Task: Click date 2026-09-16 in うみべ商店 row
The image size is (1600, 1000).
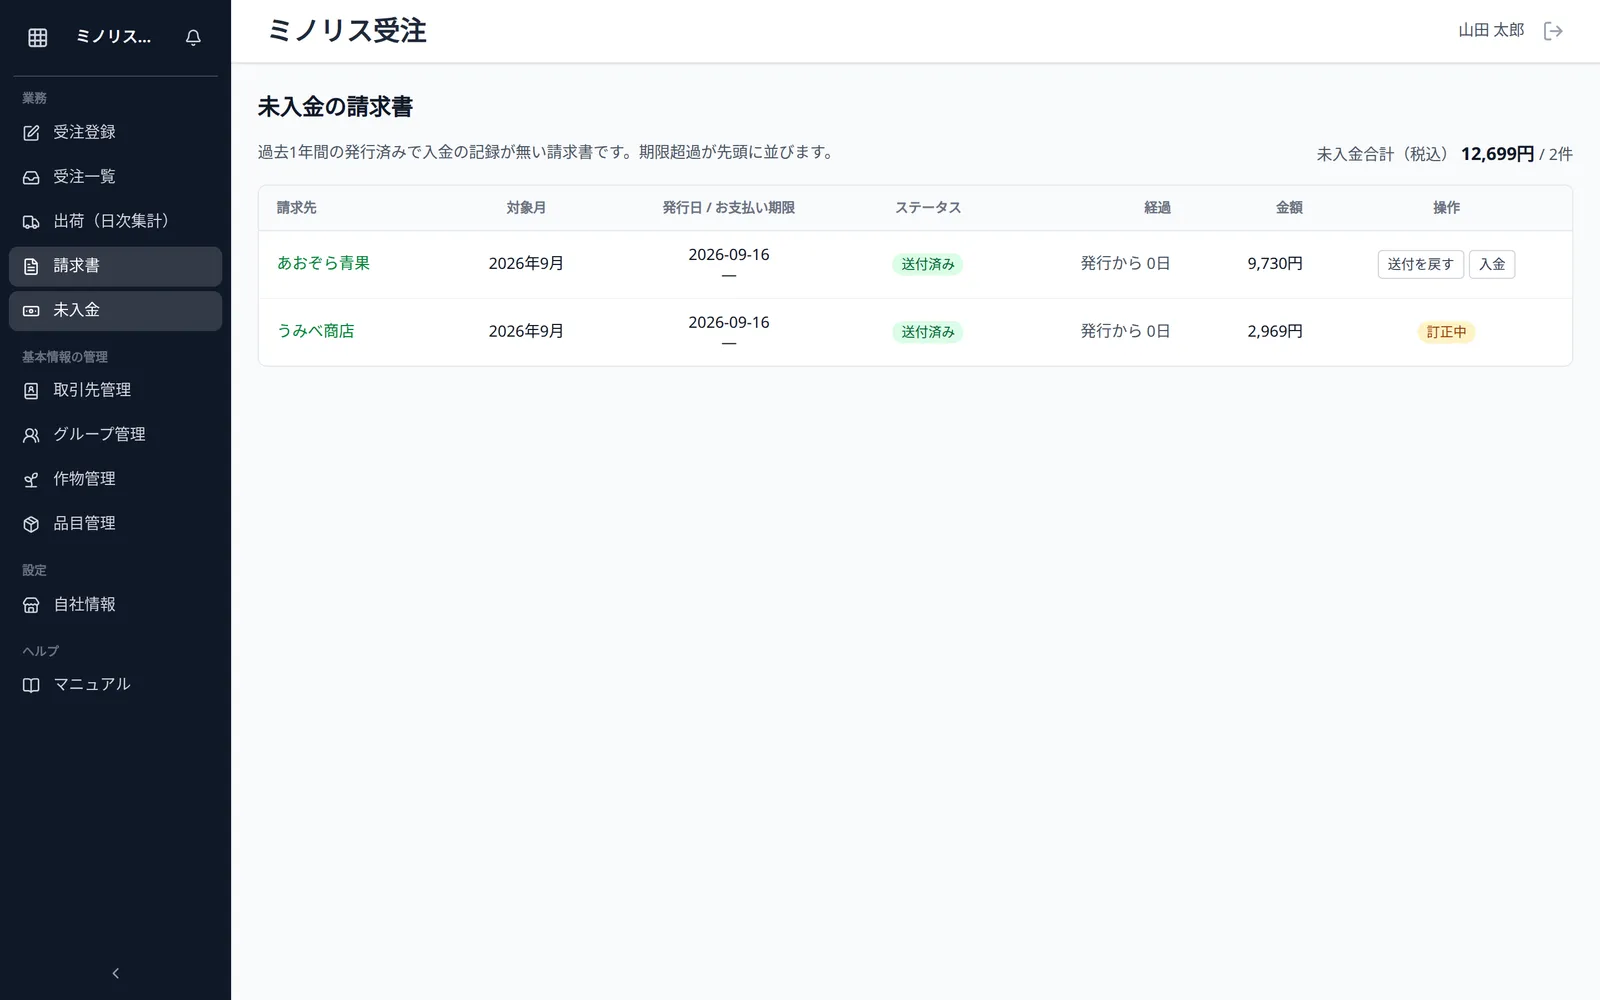Action: click(729, 323)
